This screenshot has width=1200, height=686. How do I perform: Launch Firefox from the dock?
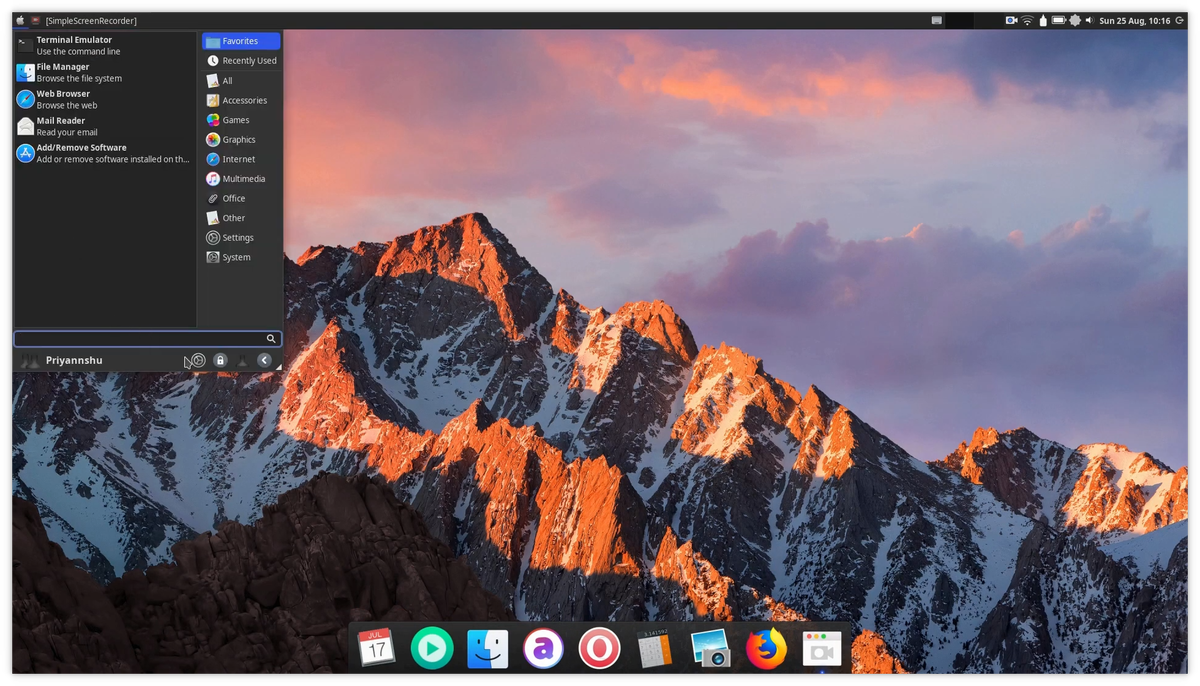(766, 649)
